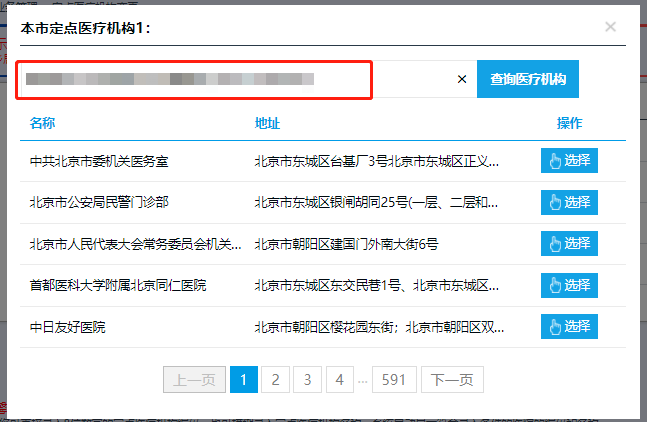Go to page 3 of results

pyautogui.click(x=307, y=380)
